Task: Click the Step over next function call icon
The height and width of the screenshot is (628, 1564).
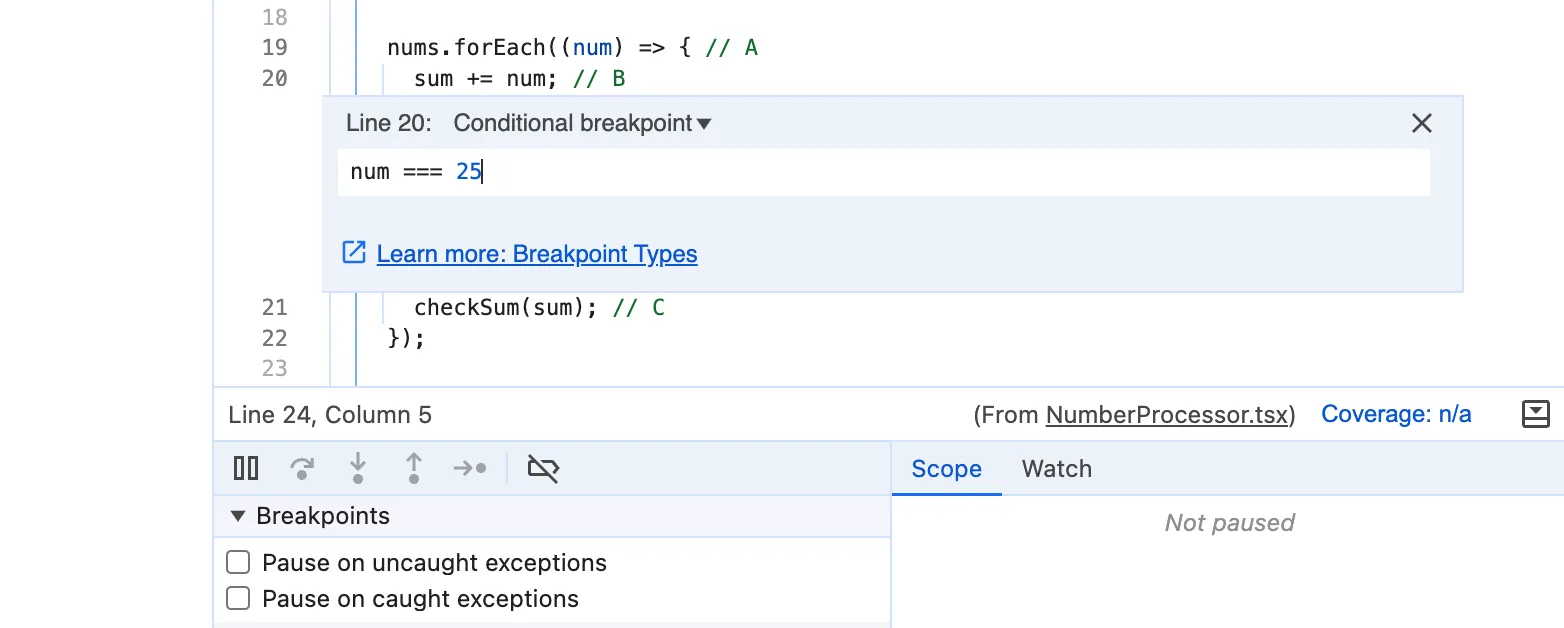Action: pyautogui.click(x=302, y=468)
